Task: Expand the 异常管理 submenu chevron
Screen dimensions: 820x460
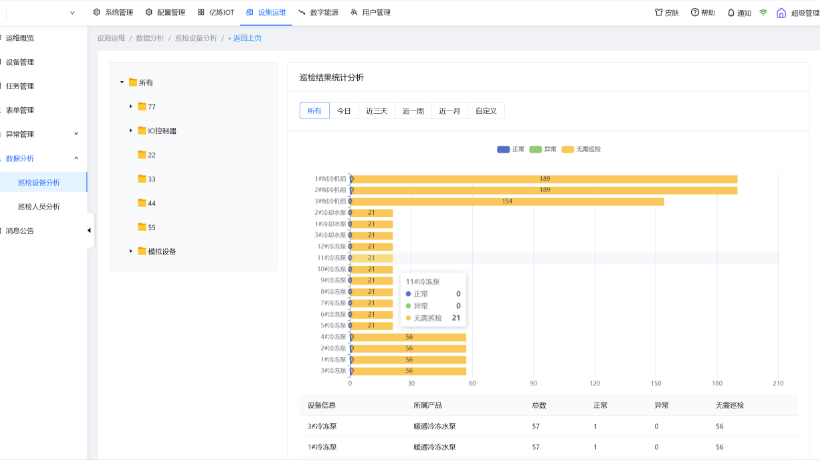Action: (x=76, y=134)
